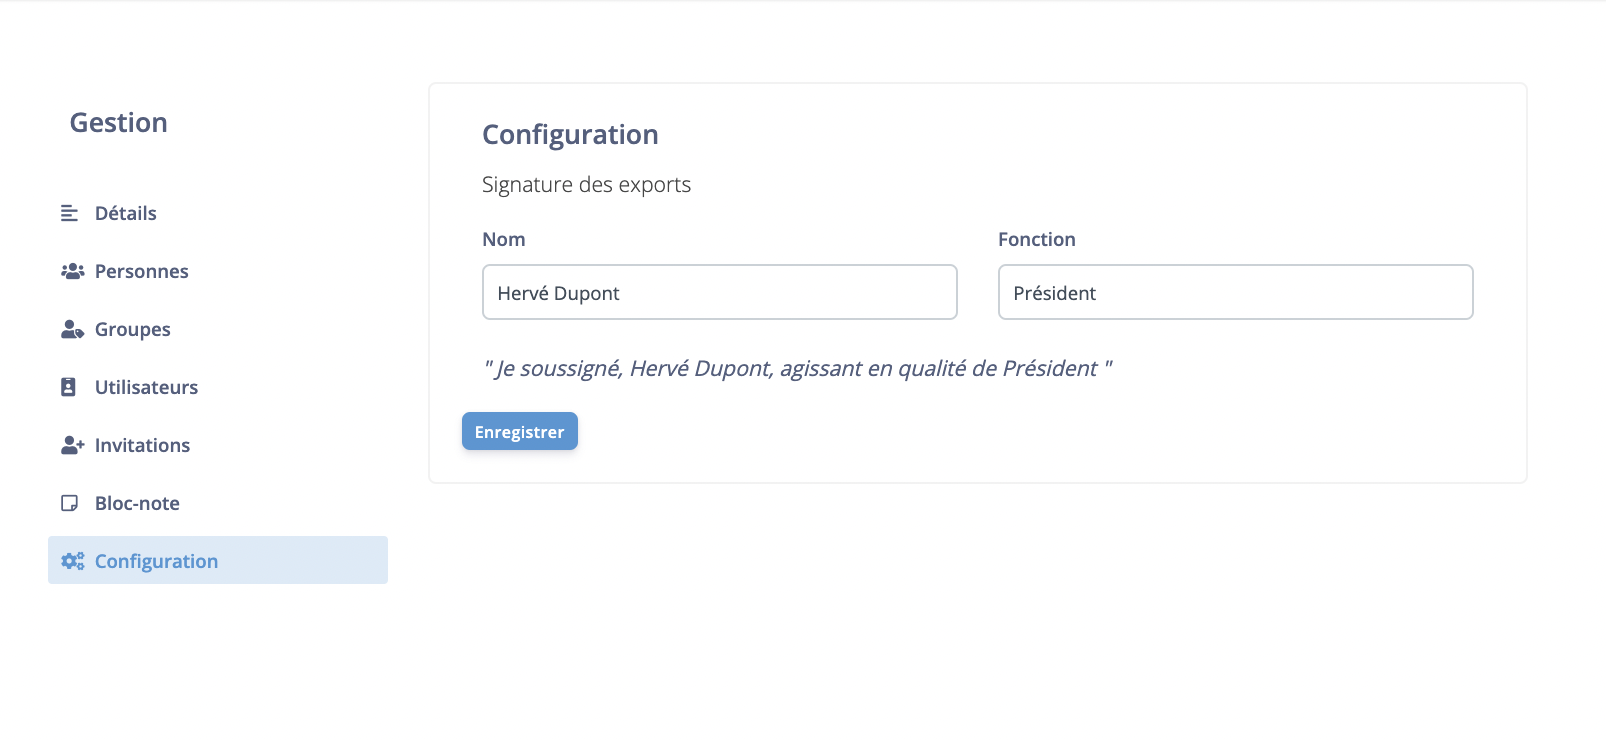Click the Invitations add-person icon
The height and width of the screenshot is (740, 1606).
(71, 445)
